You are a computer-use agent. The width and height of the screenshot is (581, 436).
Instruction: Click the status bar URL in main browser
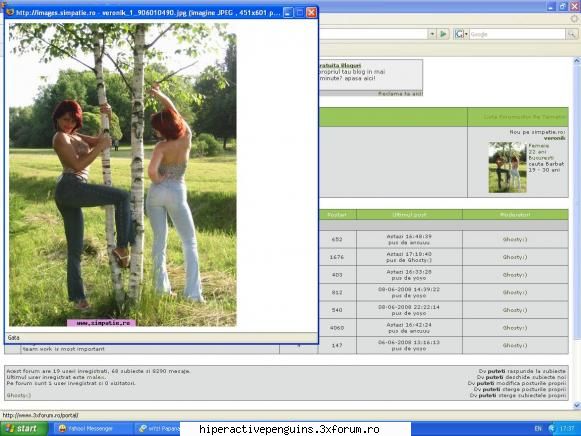41,415
